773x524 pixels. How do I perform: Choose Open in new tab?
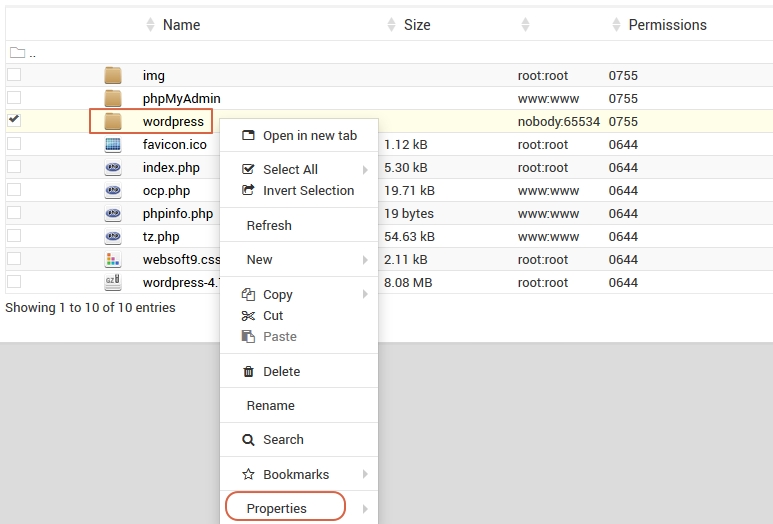pos(309,136)
